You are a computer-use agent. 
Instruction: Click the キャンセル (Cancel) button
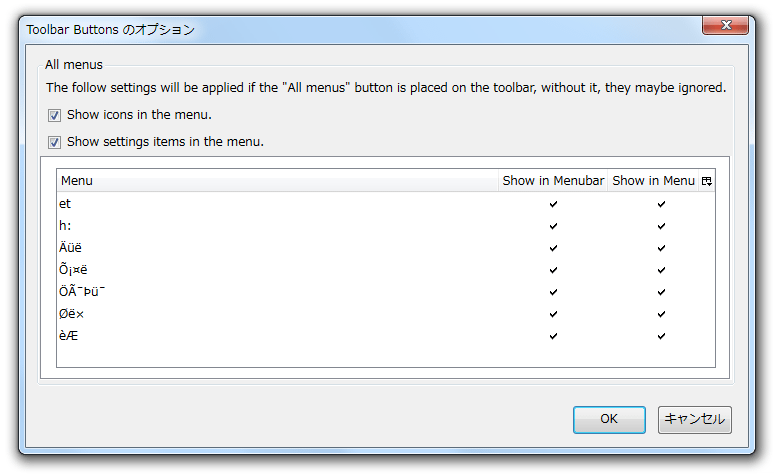(694, 420)
